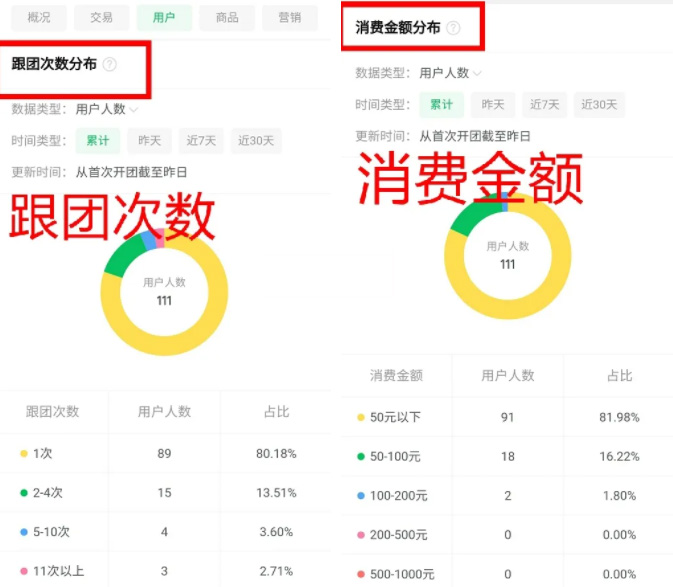Image resolution: width=673 pixels, height=587 pixels.
Task: Open the 营销 tab
Action: [x=290, y=18]
